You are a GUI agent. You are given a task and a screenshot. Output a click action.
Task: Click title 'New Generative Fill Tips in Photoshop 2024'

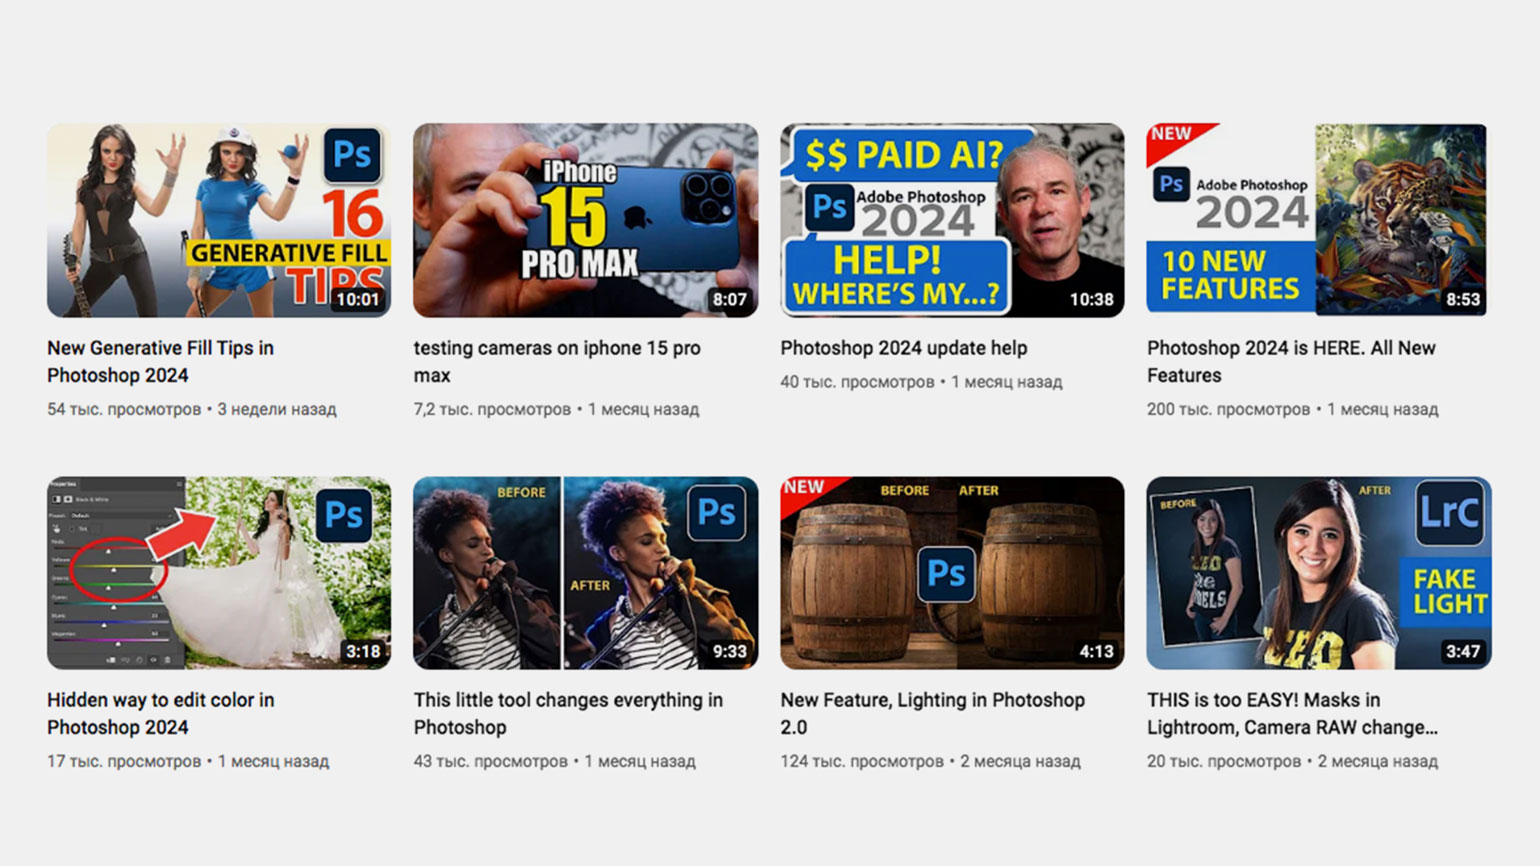(x=160, y=361)
